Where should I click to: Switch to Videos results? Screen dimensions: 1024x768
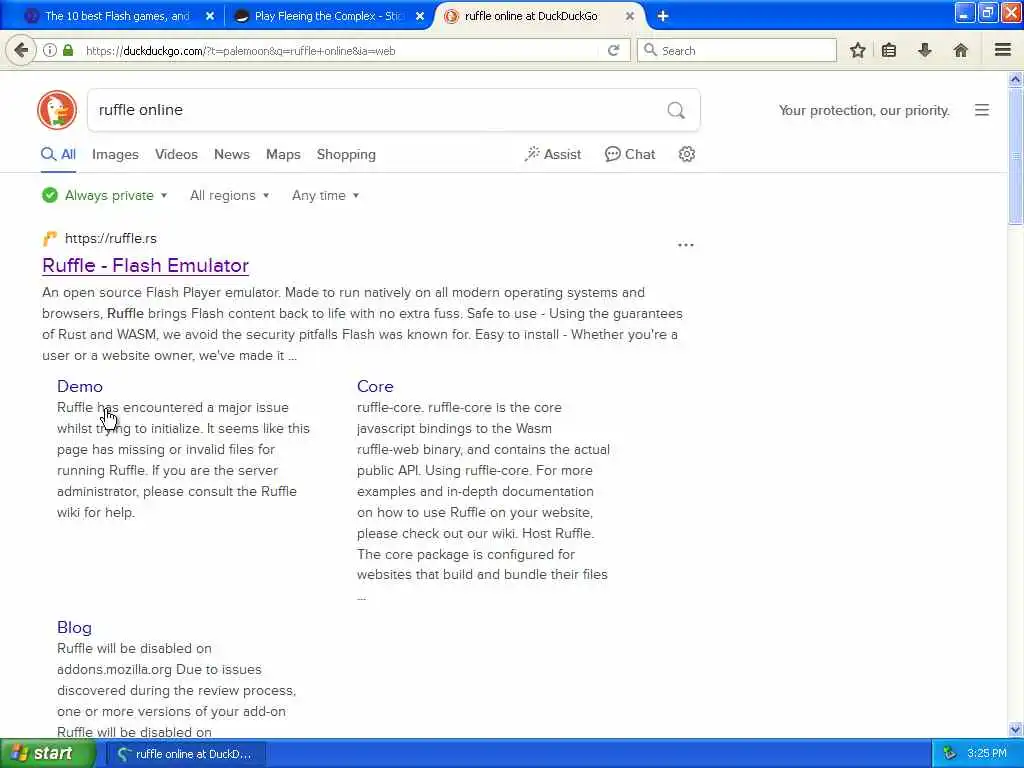176,154
